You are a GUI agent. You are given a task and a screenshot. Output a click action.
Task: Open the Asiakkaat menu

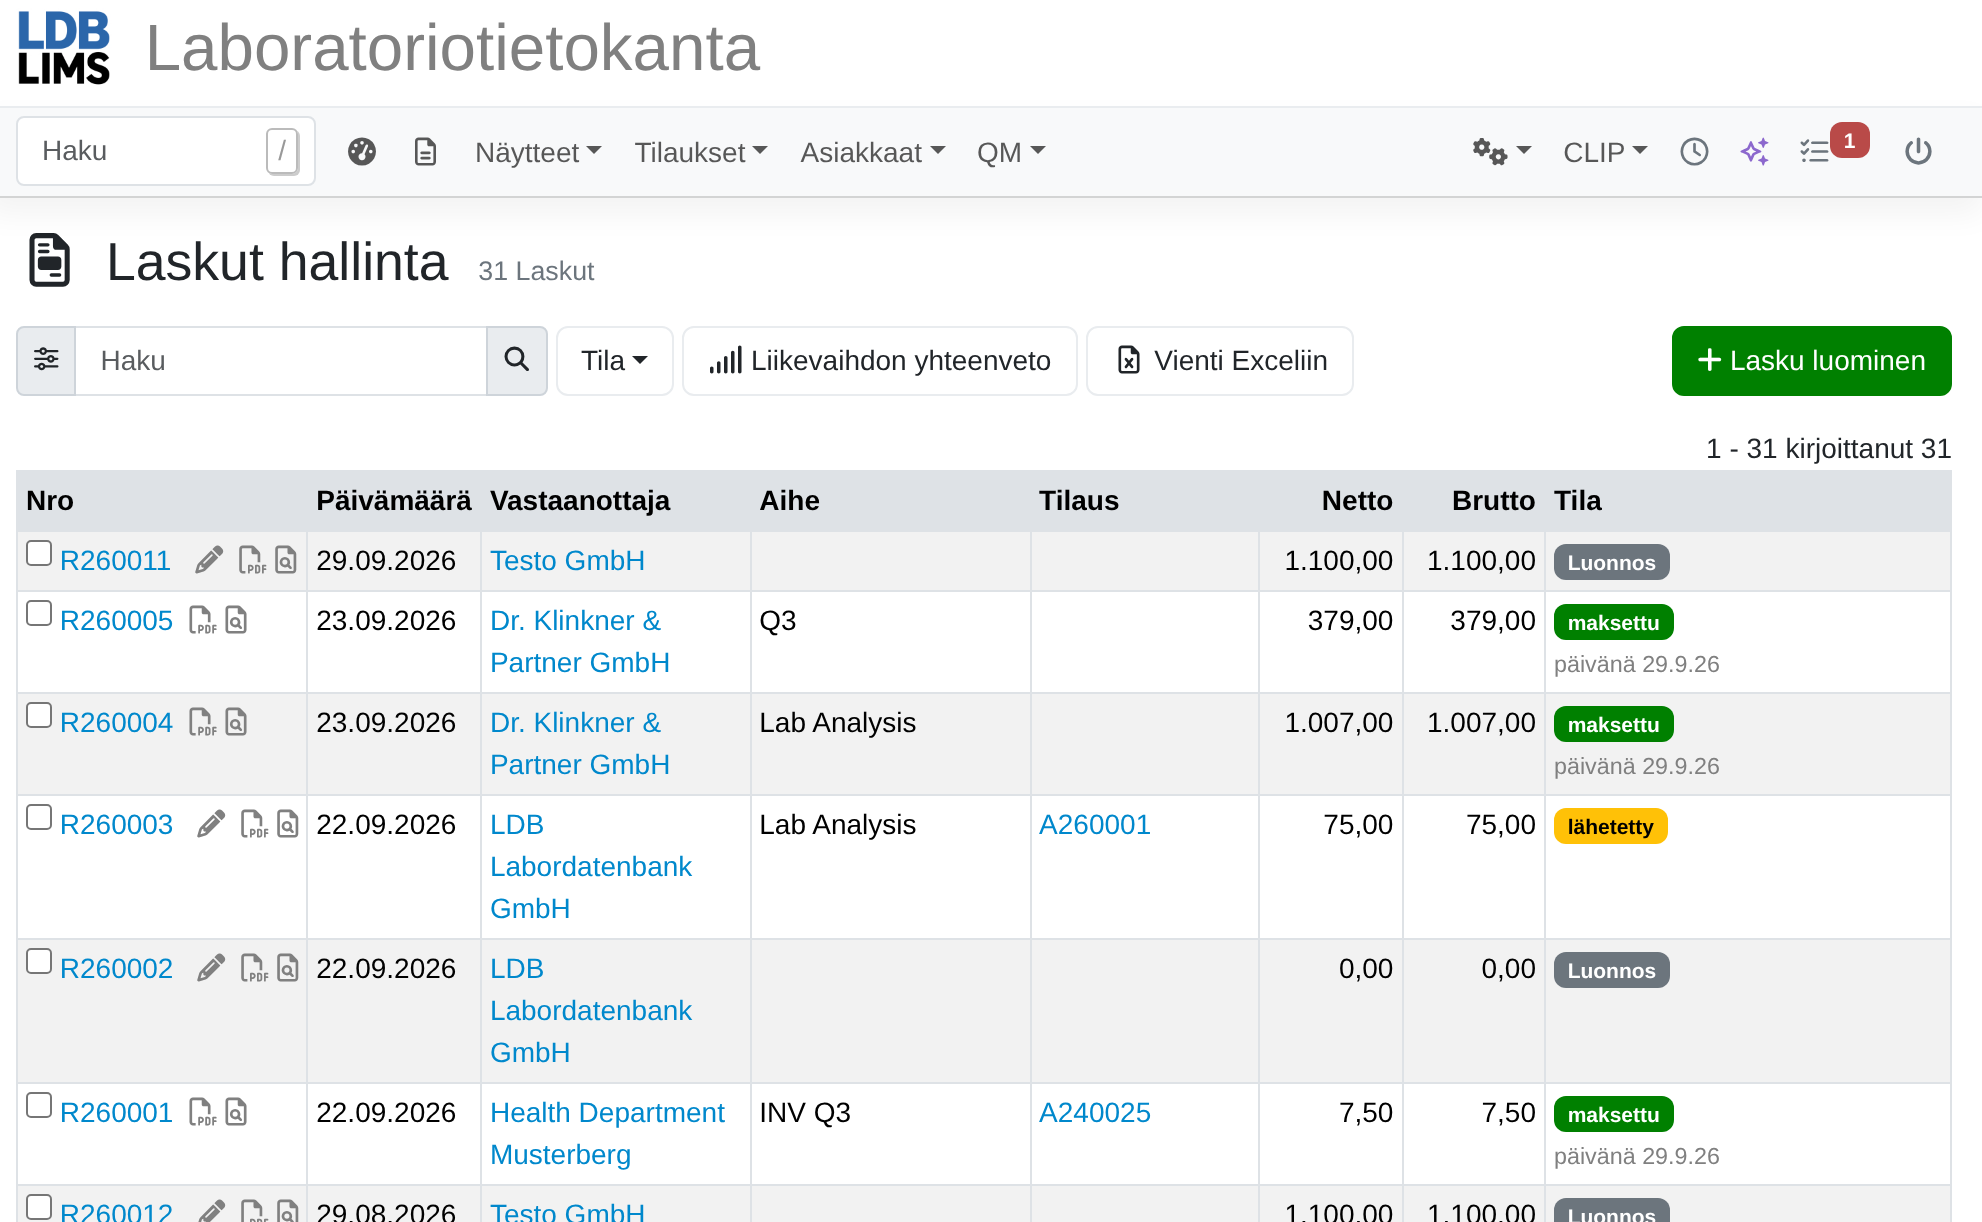coord(873,152)
